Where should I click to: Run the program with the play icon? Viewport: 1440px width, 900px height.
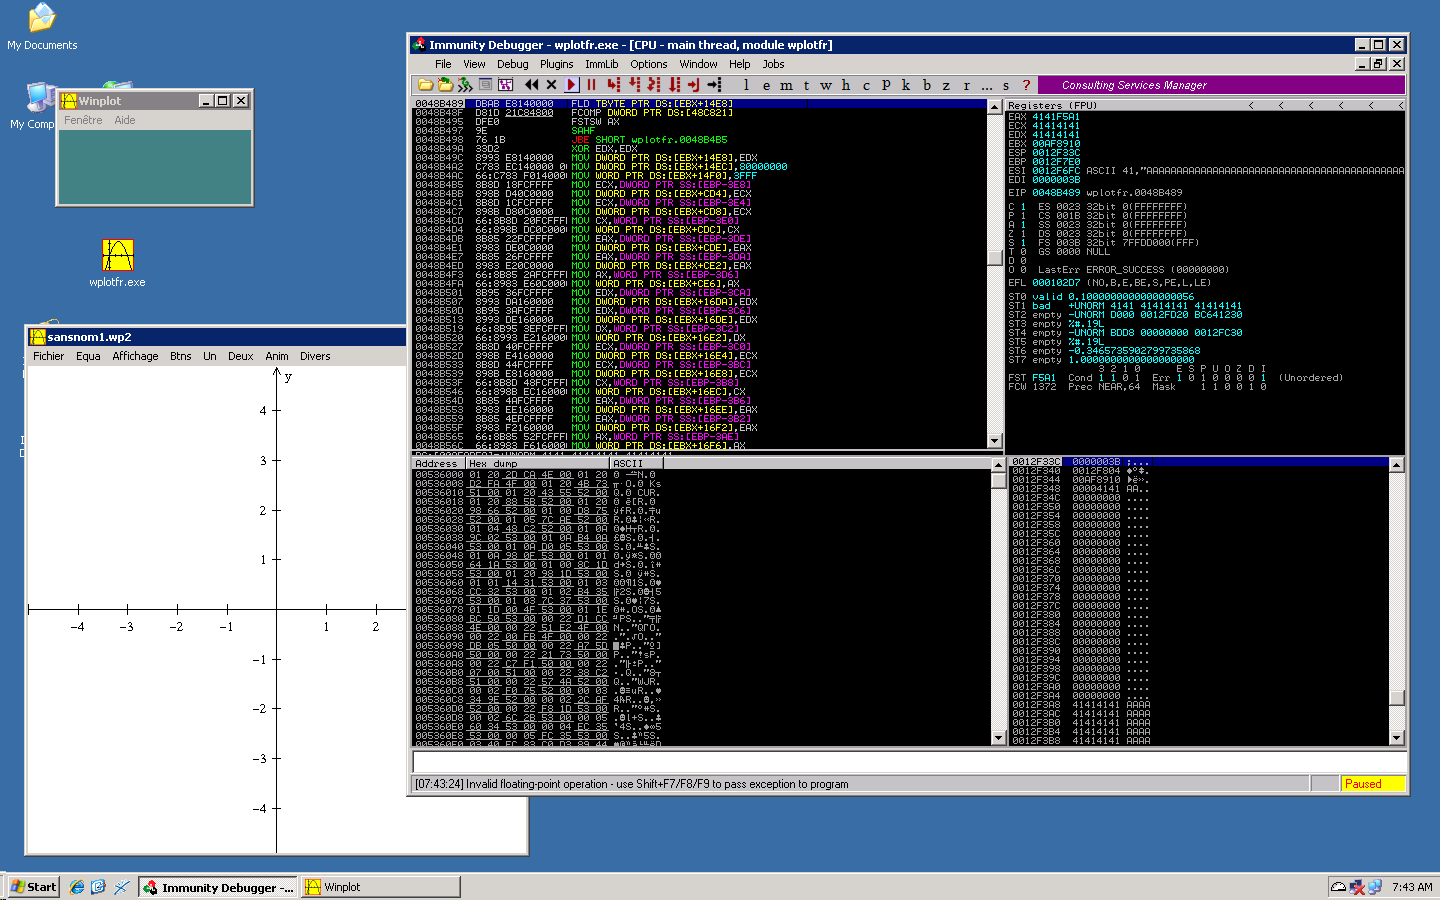pos(571,85)
